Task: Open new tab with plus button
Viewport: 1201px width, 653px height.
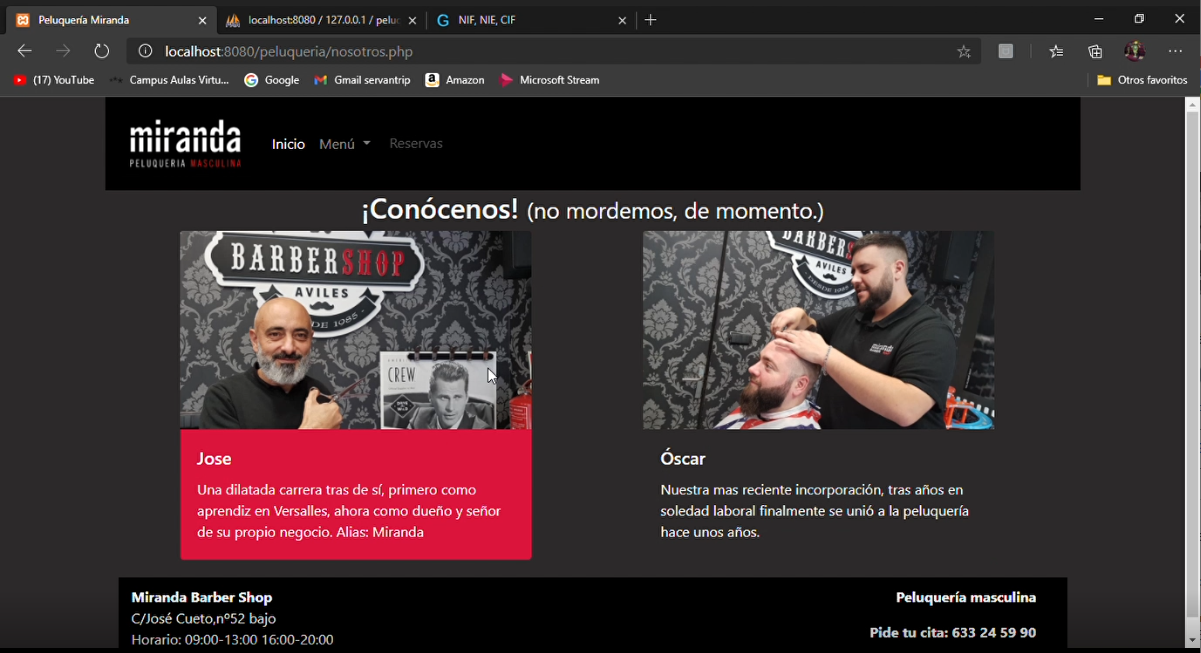Action: (x=651, y=20)
